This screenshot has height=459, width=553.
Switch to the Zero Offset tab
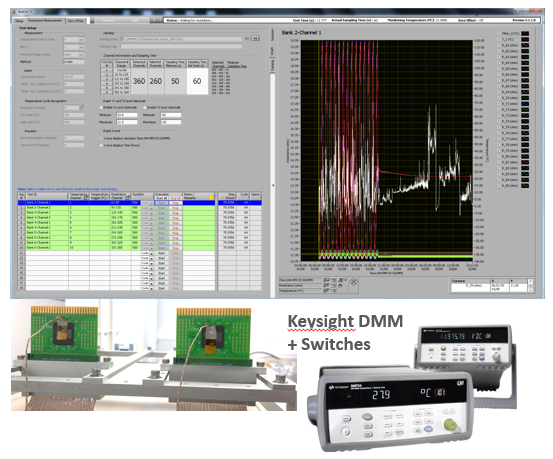click(75, 21)
